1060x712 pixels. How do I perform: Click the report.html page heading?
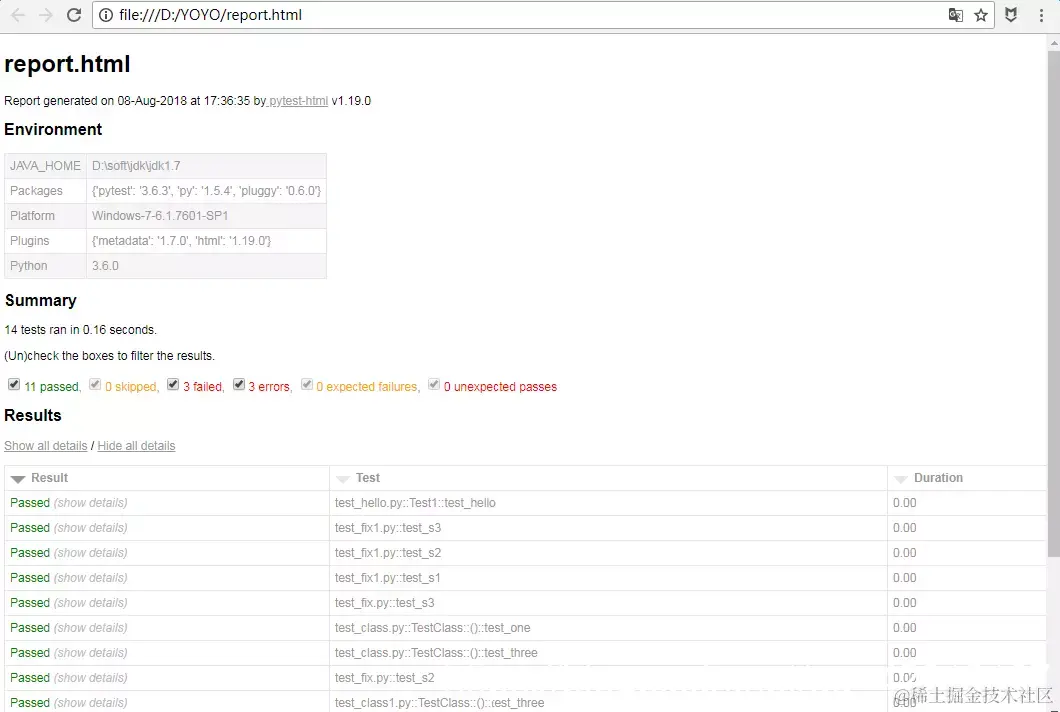67,64
